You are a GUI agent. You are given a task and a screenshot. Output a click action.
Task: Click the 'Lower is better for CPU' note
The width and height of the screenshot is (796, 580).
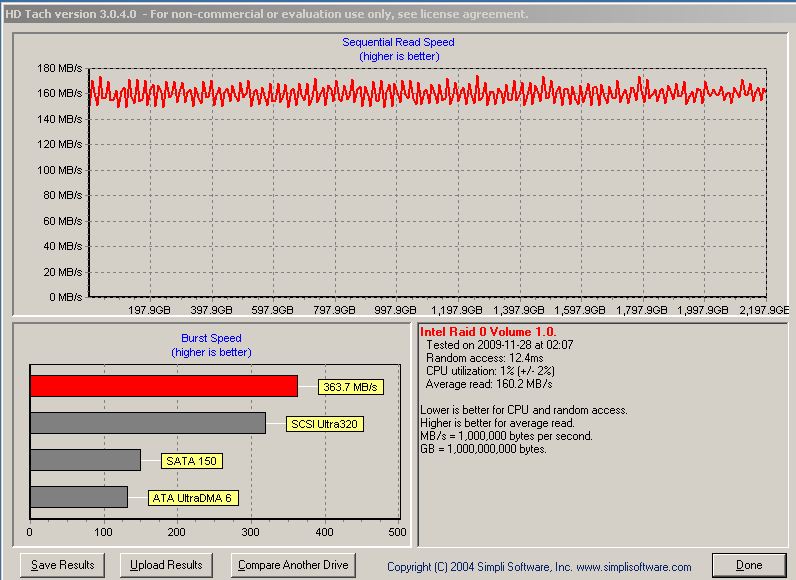click(x=524, y=410)
